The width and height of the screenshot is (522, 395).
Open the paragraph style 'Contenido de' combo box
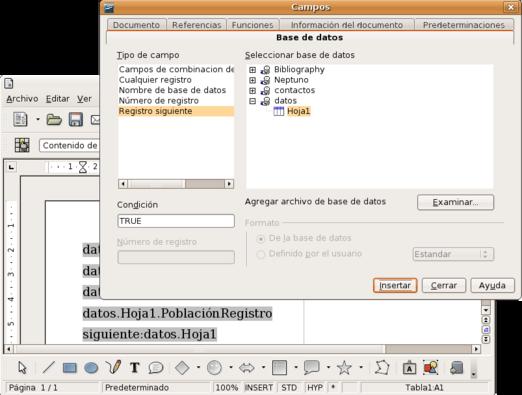tap(70, 146)
